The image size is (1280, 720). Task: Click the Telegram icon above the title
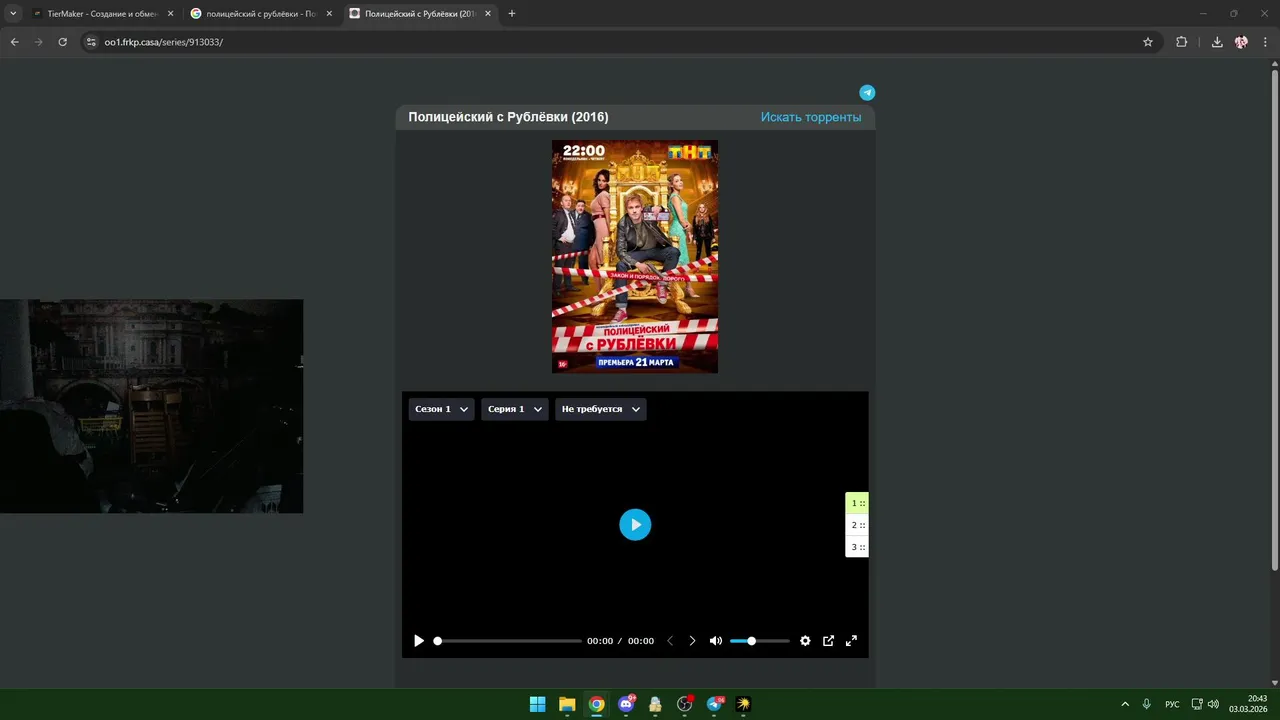[867, 92]
